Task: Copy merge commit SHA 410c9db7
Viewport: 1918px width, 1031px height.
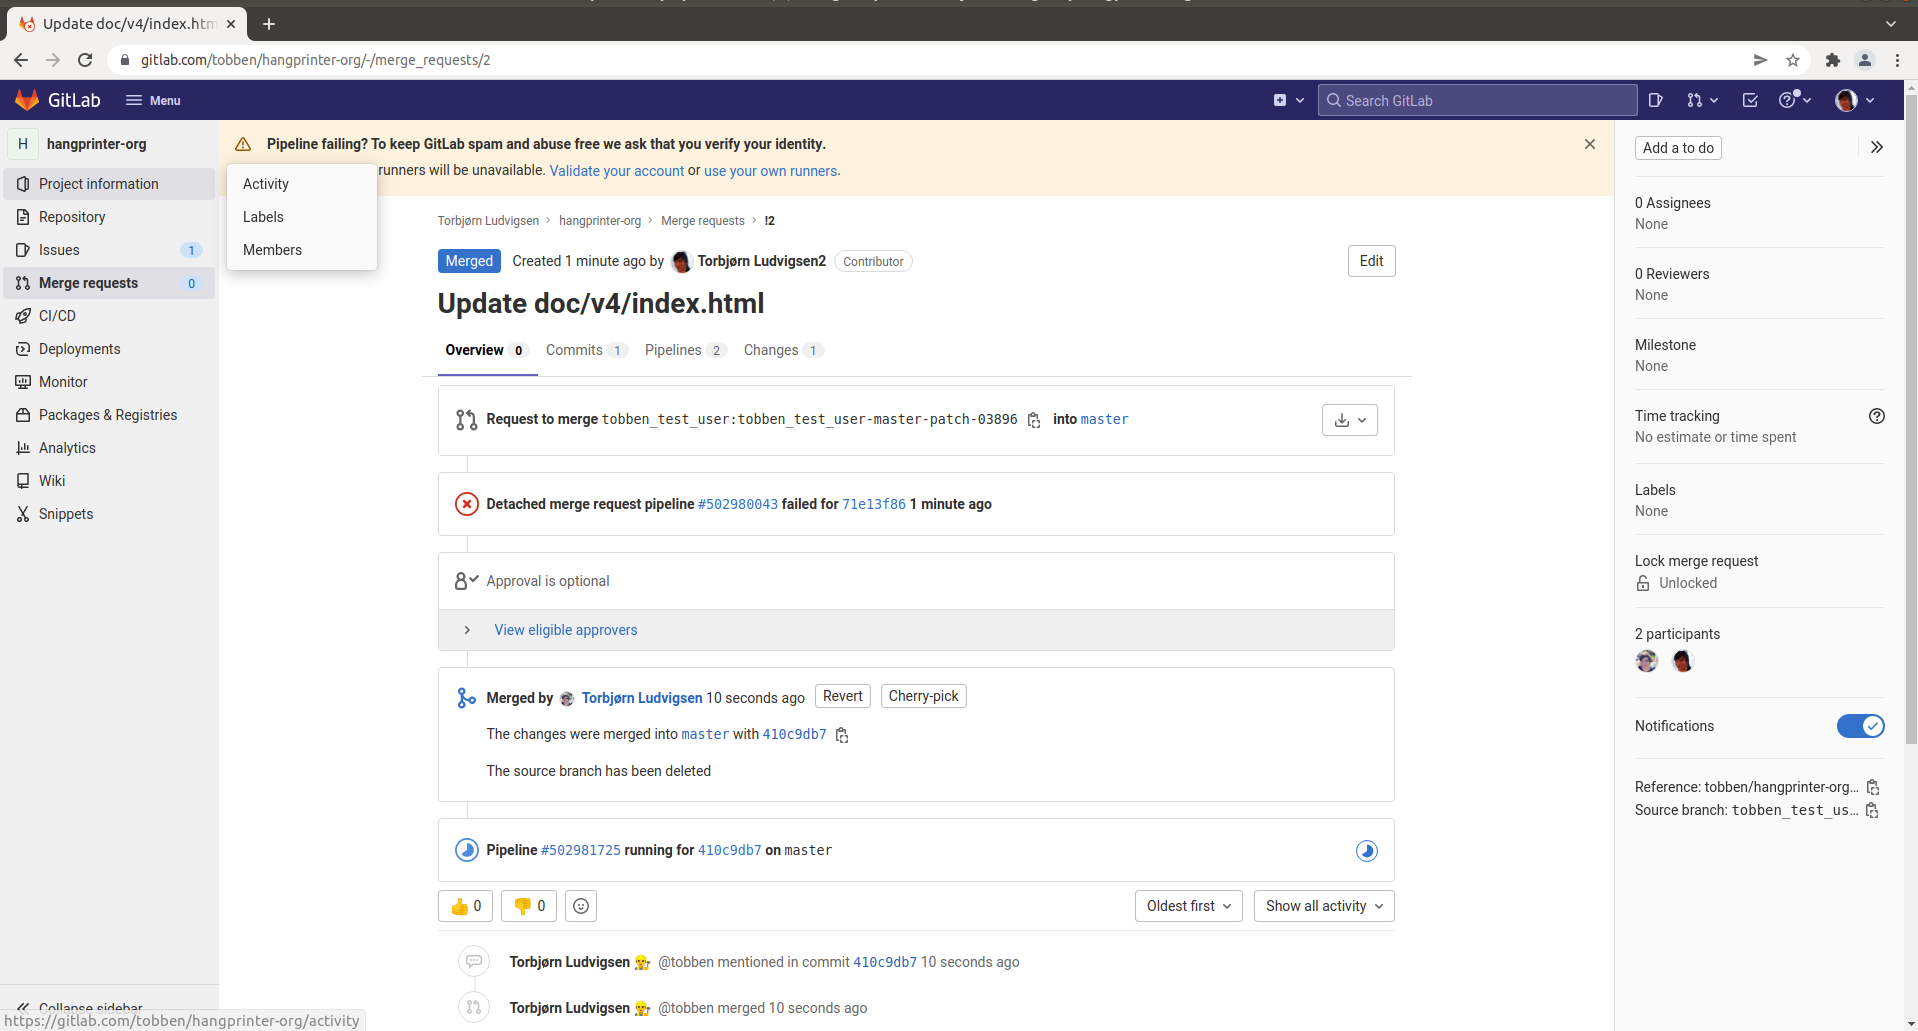Action: click(842, 735)
